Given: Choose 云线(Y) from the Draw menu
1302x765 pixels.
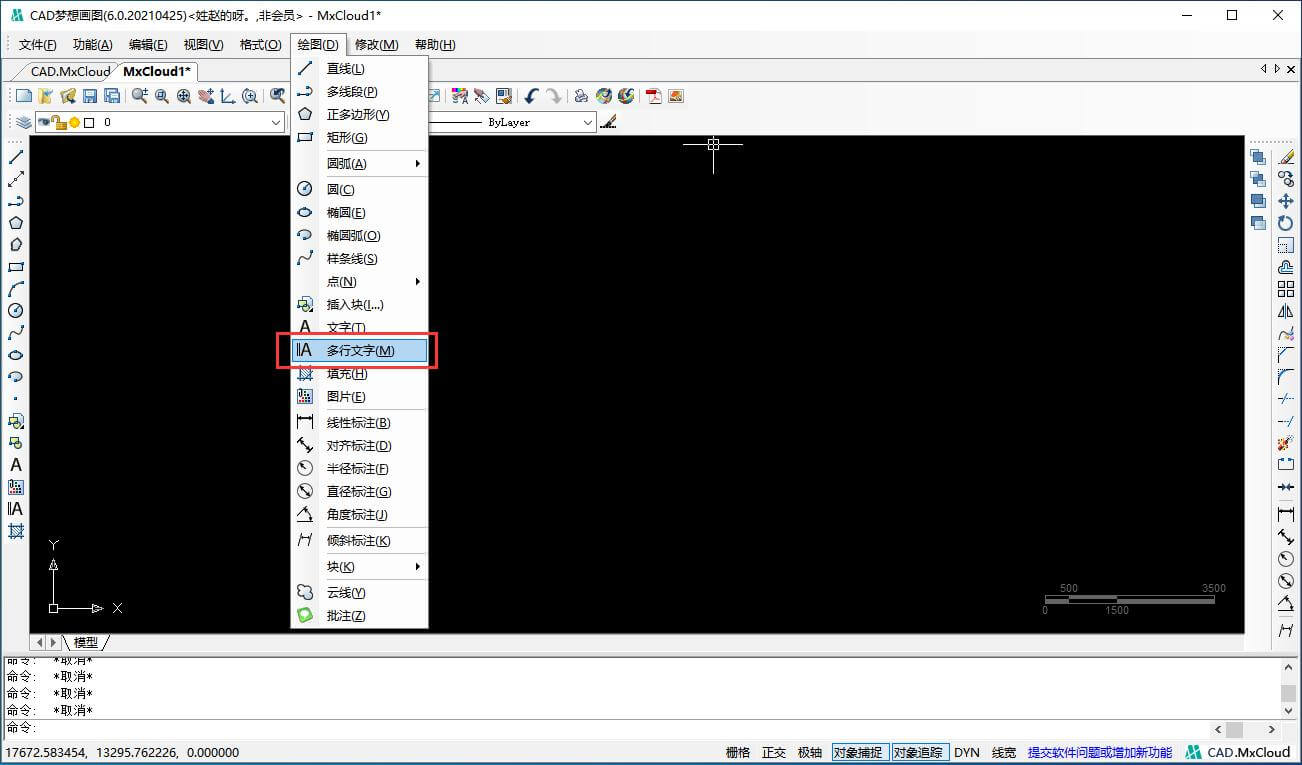Looking at the screenshot, I should click(x=360, y=592).
